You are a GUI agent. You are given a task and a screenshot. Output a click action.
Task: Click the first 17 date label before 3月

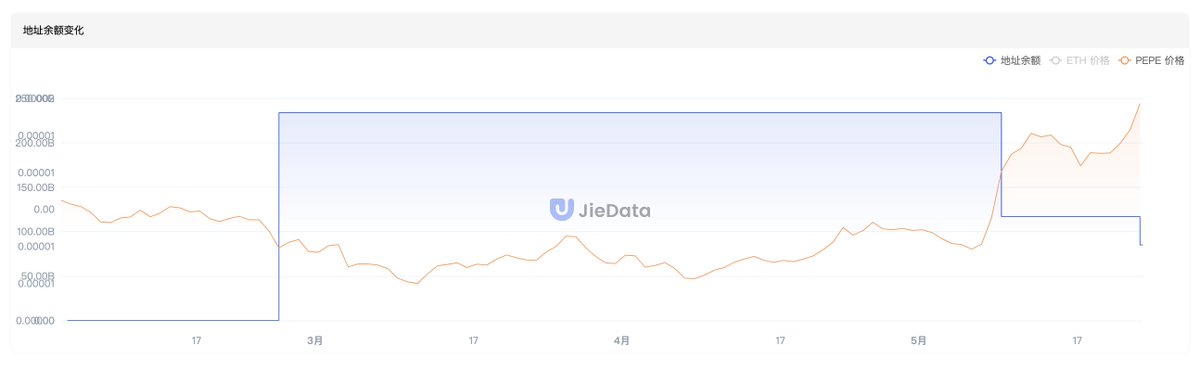[197, 341]
